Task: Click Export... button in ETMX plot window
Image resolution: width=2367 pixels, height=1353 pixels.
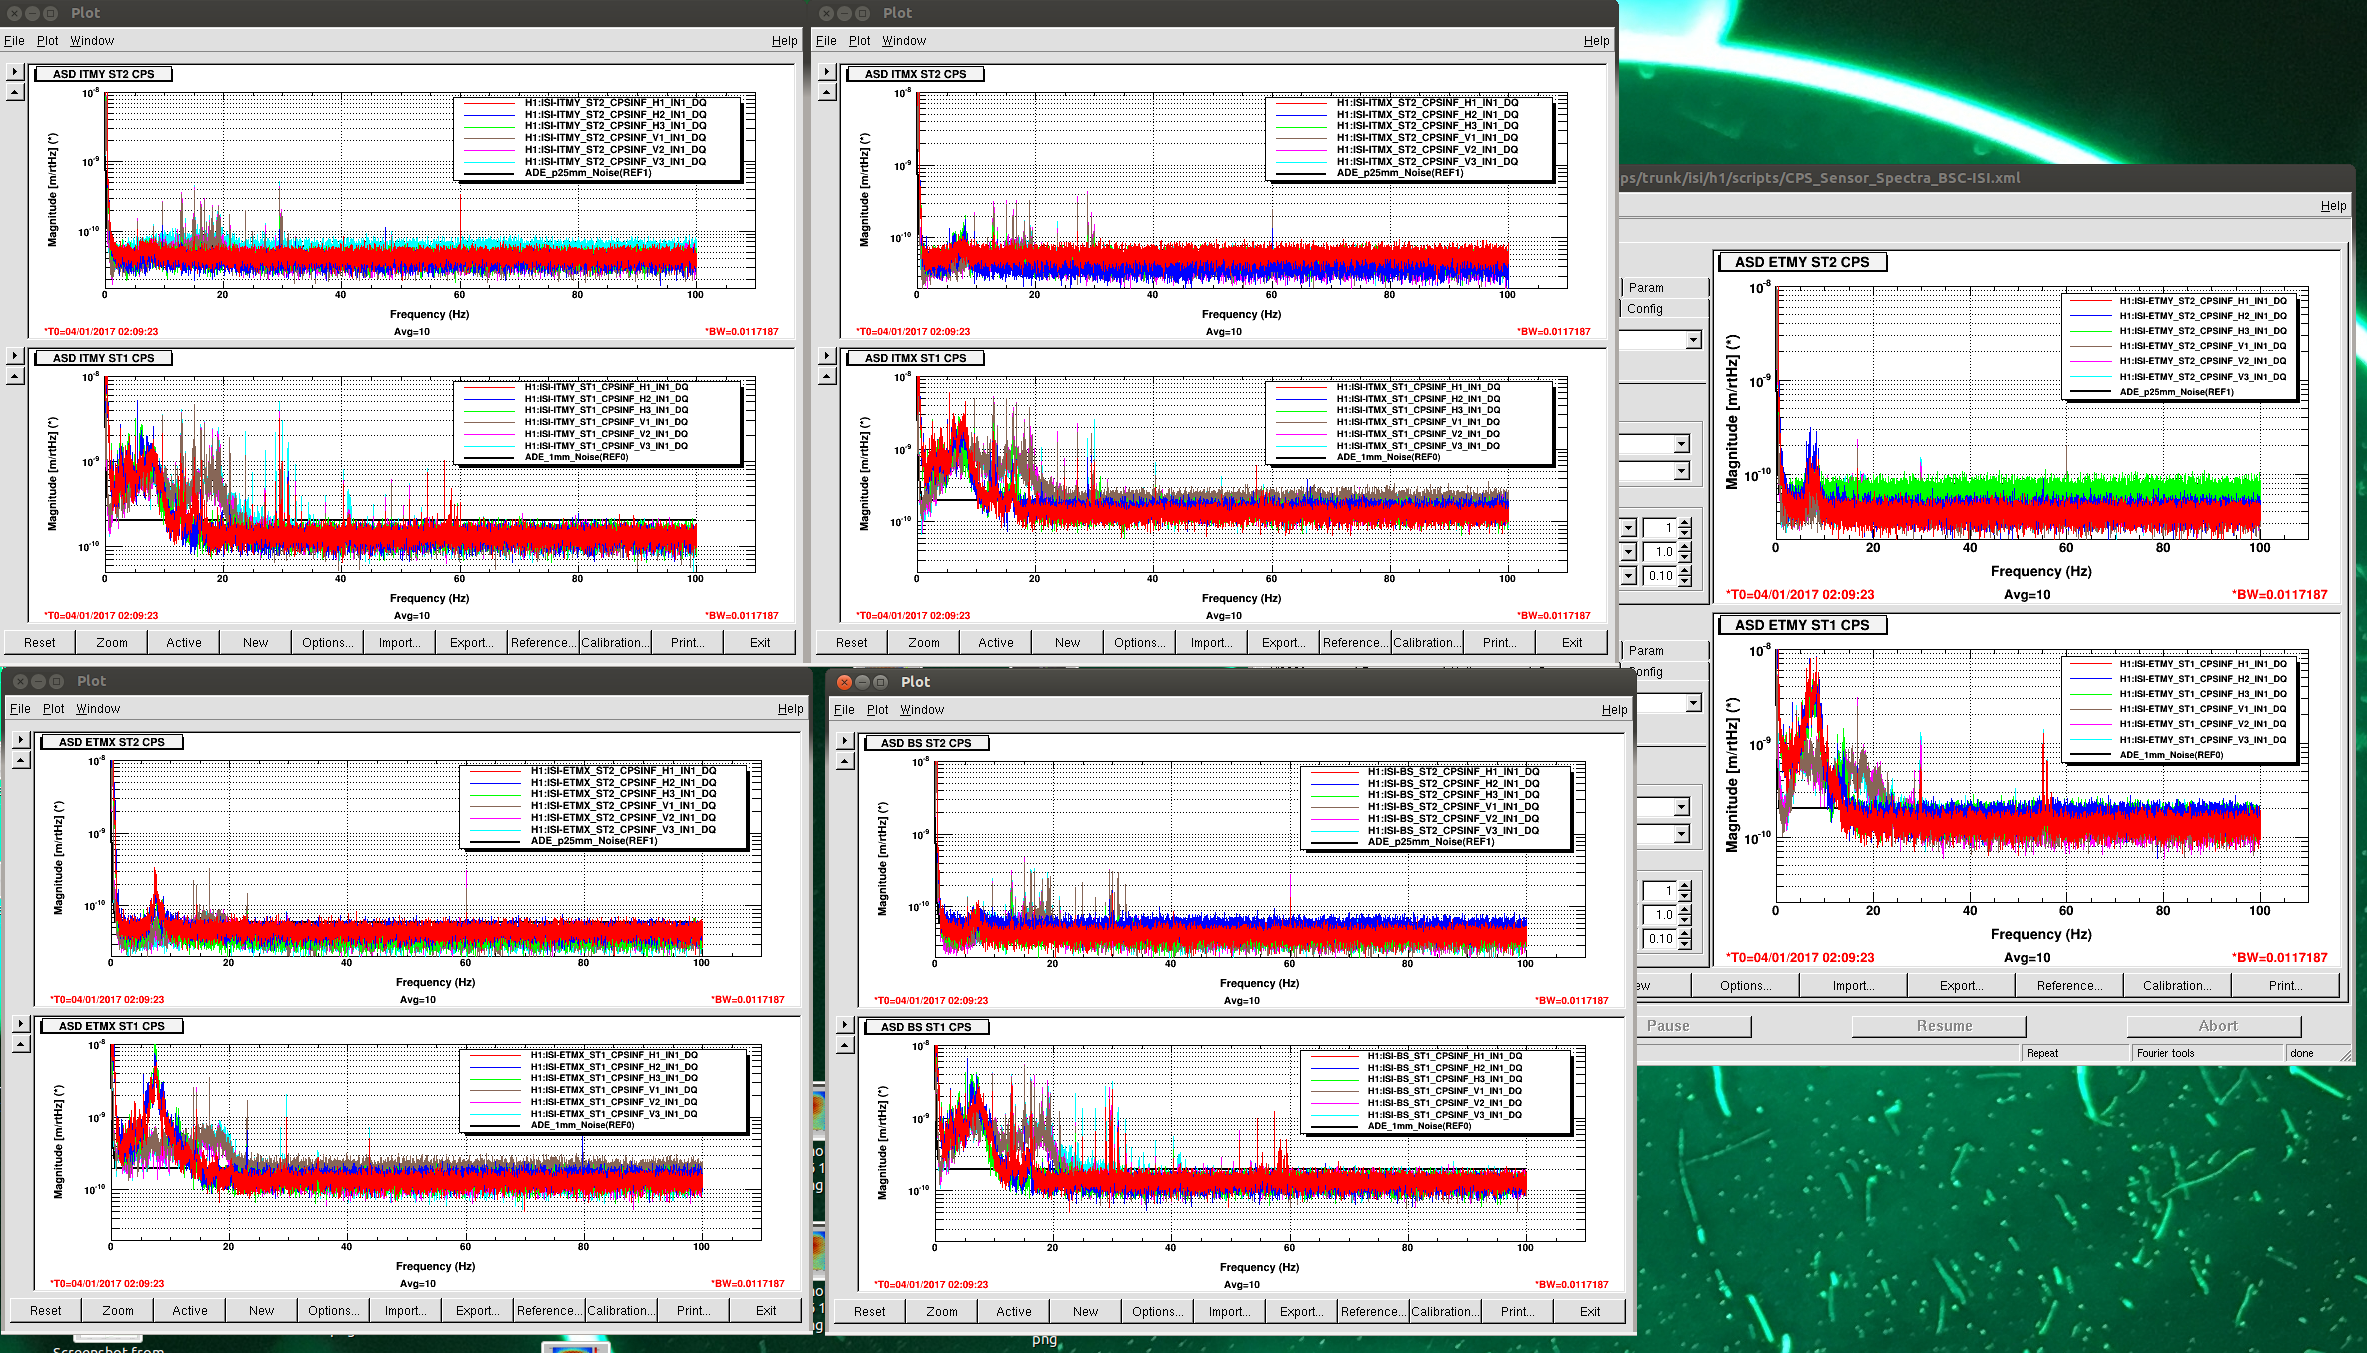Action: pyautogui.click(x=478, y=1311)
